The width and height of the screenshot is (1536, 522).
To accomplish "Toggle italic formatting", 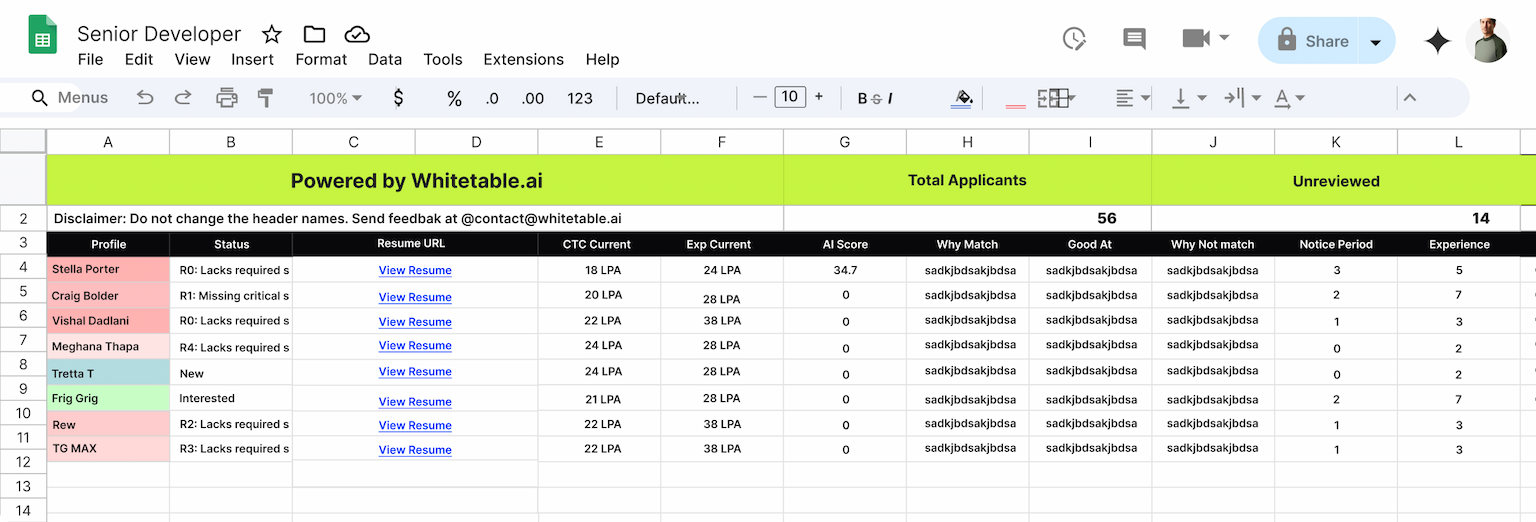I will [890, 98].
